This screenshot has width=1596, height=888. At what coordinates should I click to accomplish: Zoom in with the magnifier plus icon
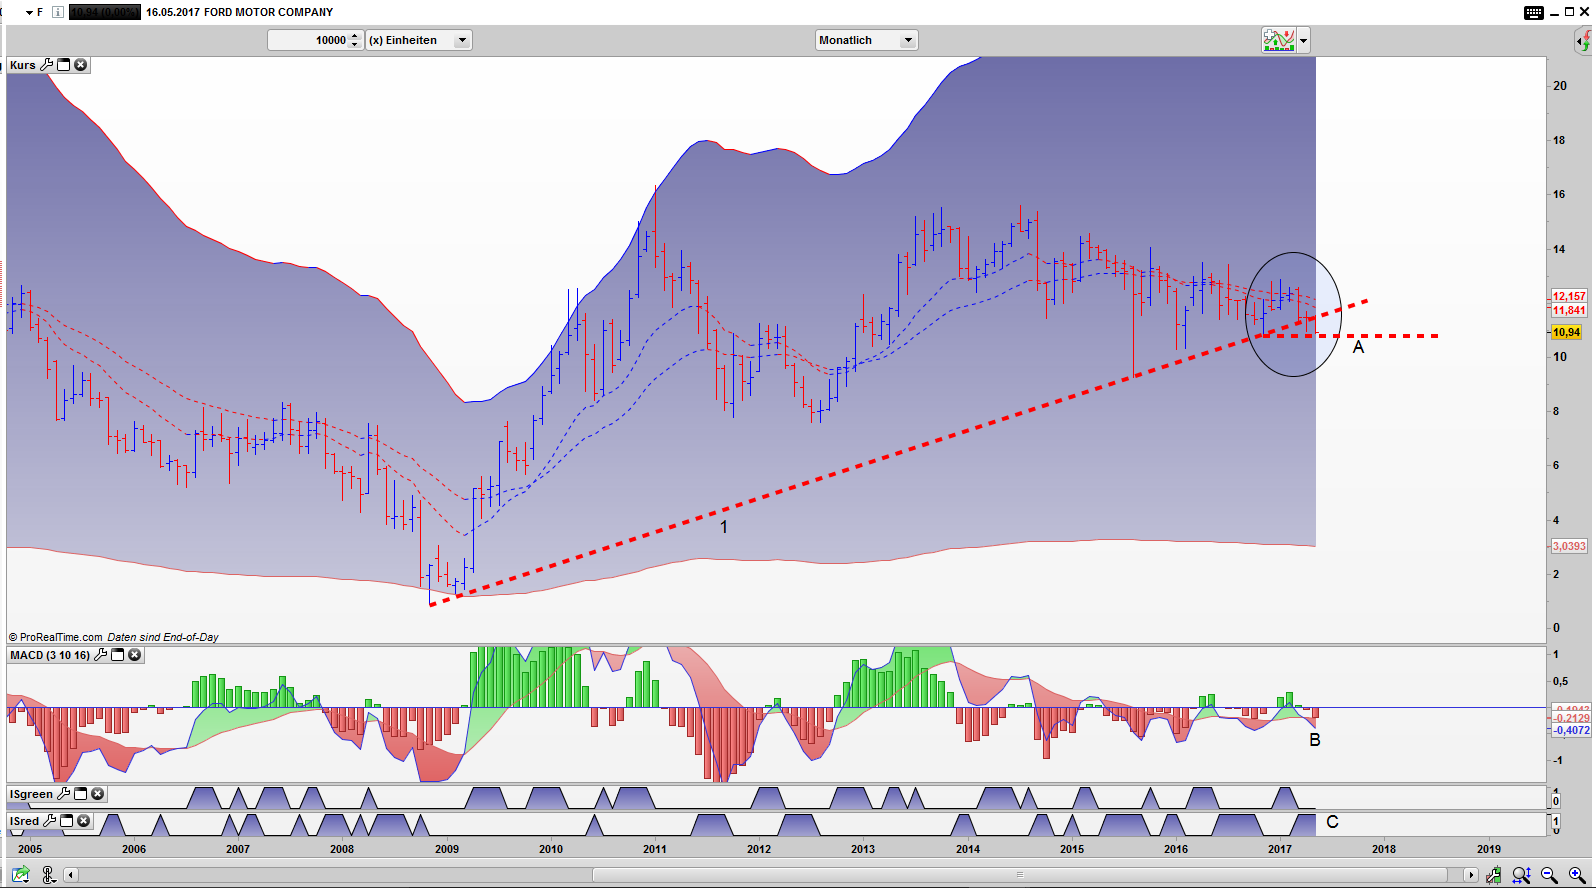pyautogui.click(x=1577, y=875)
